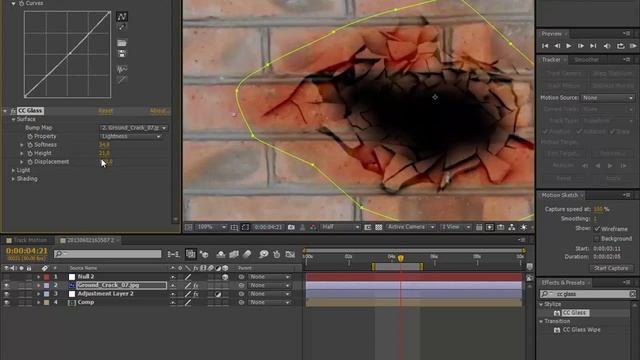The width and height of the screenshot is (640, 360).
Task: Open grid and guide options in viewer
Action: pos(234,227)
